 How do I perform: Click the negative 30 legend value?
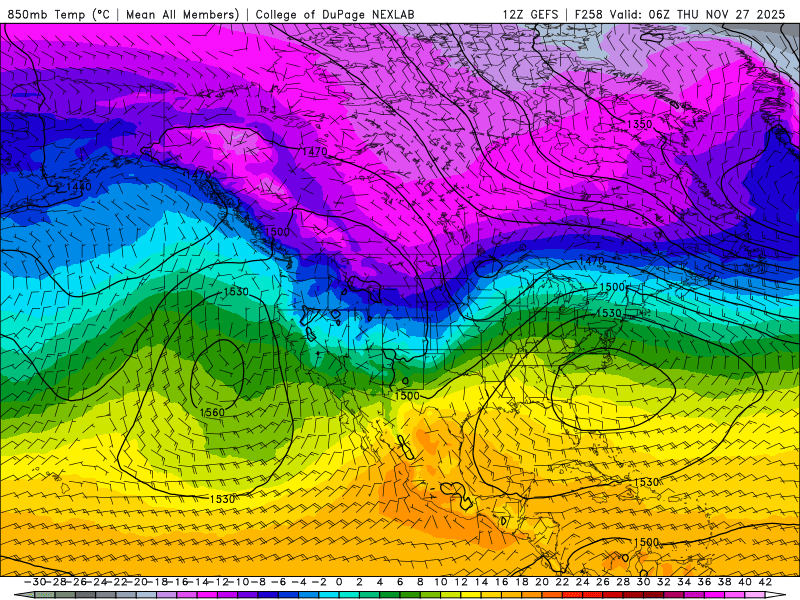[35, 582]
